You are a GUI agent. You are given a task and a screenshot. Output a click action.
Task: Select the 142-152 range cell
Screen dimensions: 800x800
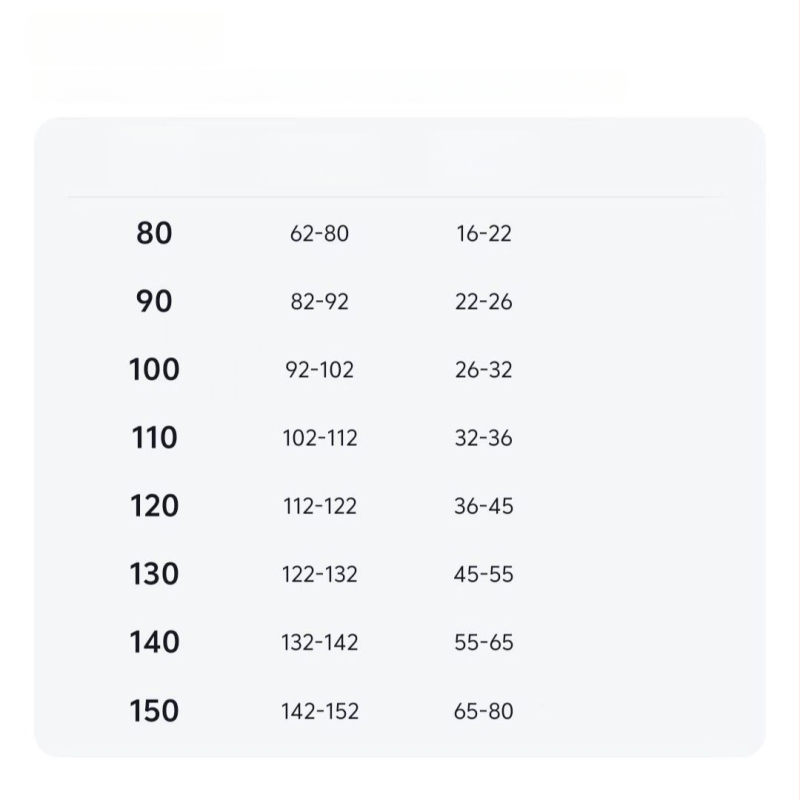pos(319,711)
